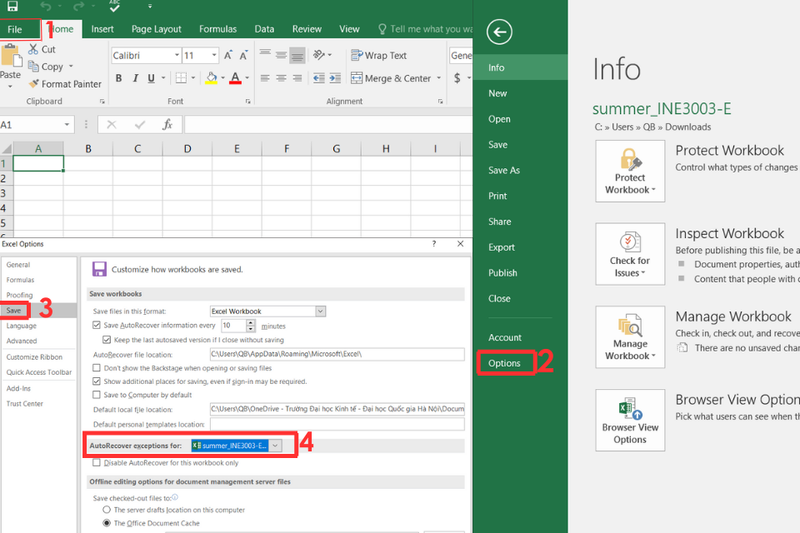Open Save files in this format dropdown
800x533 pixels.
(320, 311)
